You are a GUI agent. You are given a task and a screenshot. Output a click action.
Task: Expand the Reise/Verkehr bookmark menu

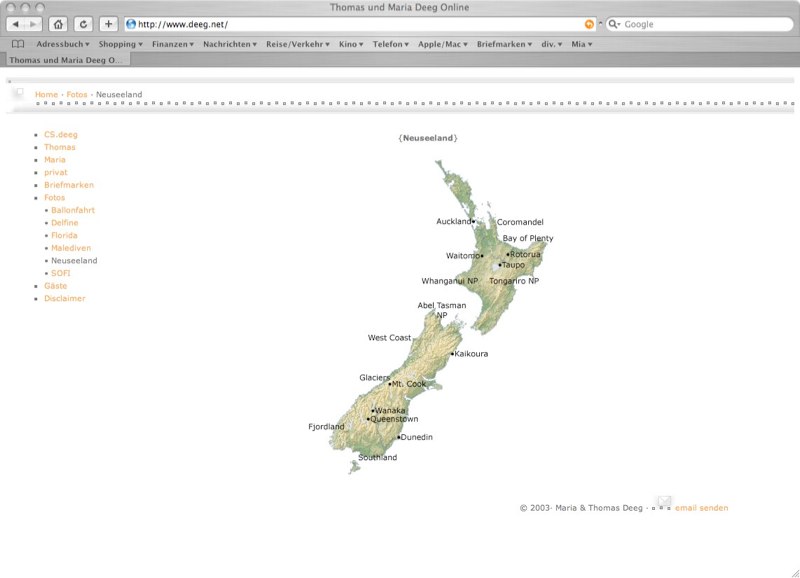tap(297, 44)
